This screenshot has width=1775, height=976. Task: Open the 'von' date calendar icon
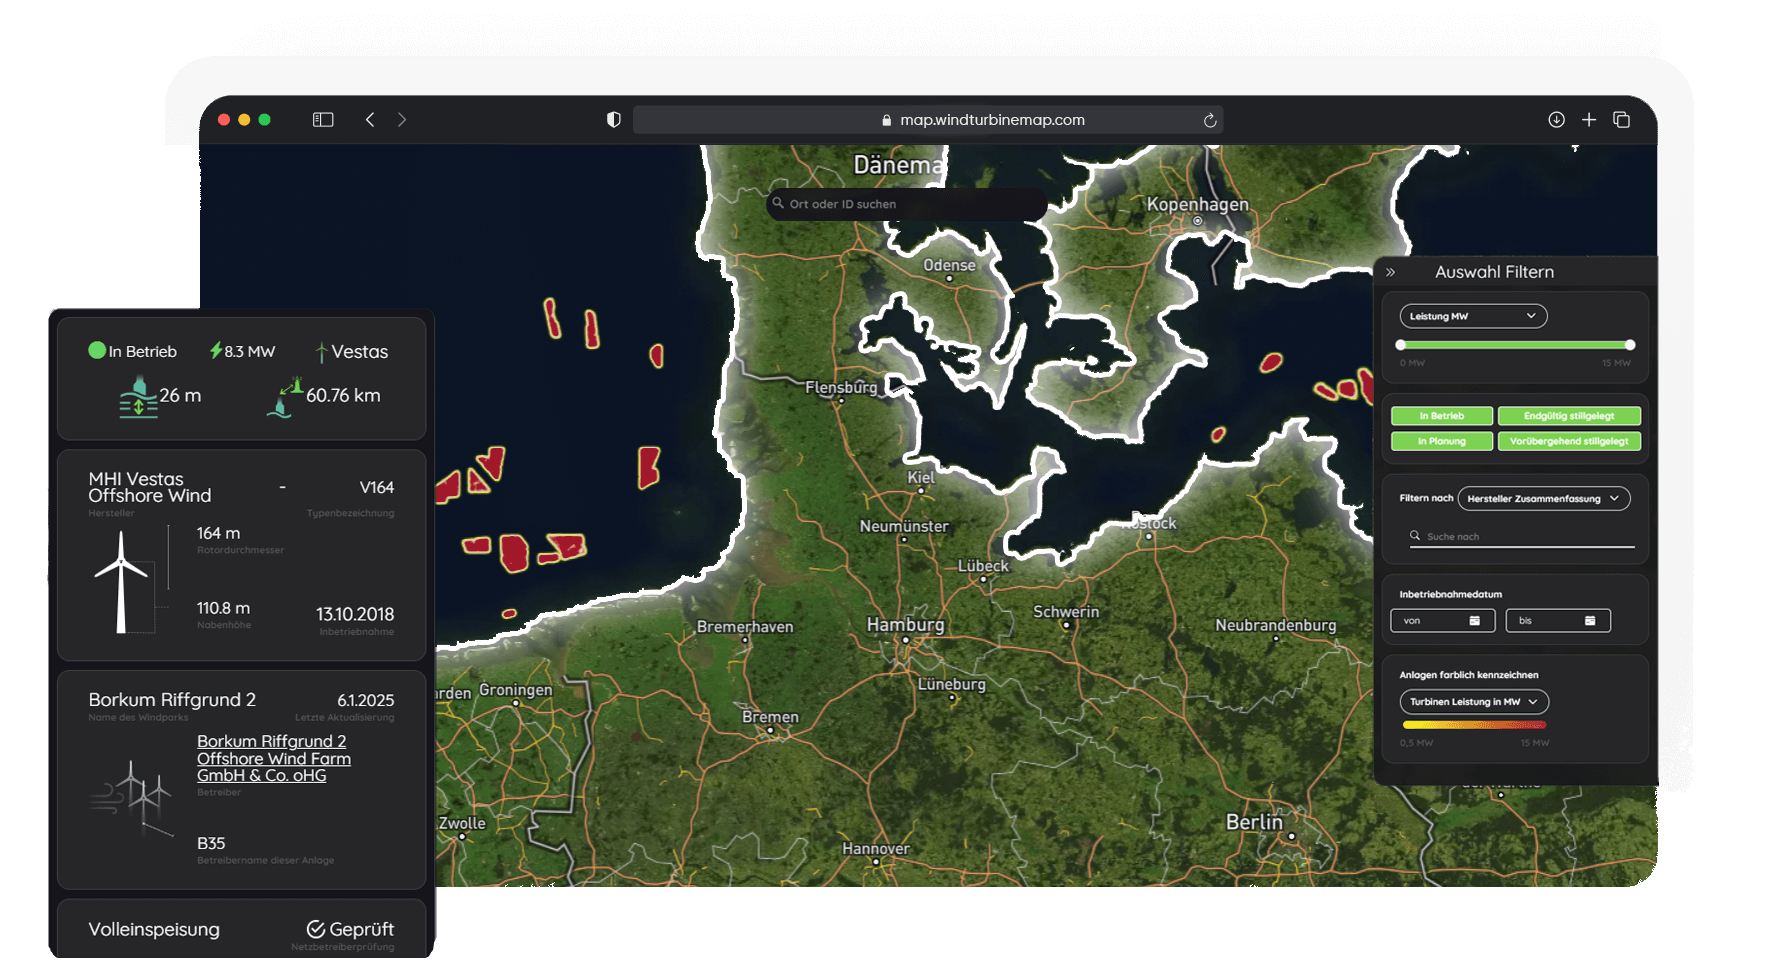tap(1474, 621)
